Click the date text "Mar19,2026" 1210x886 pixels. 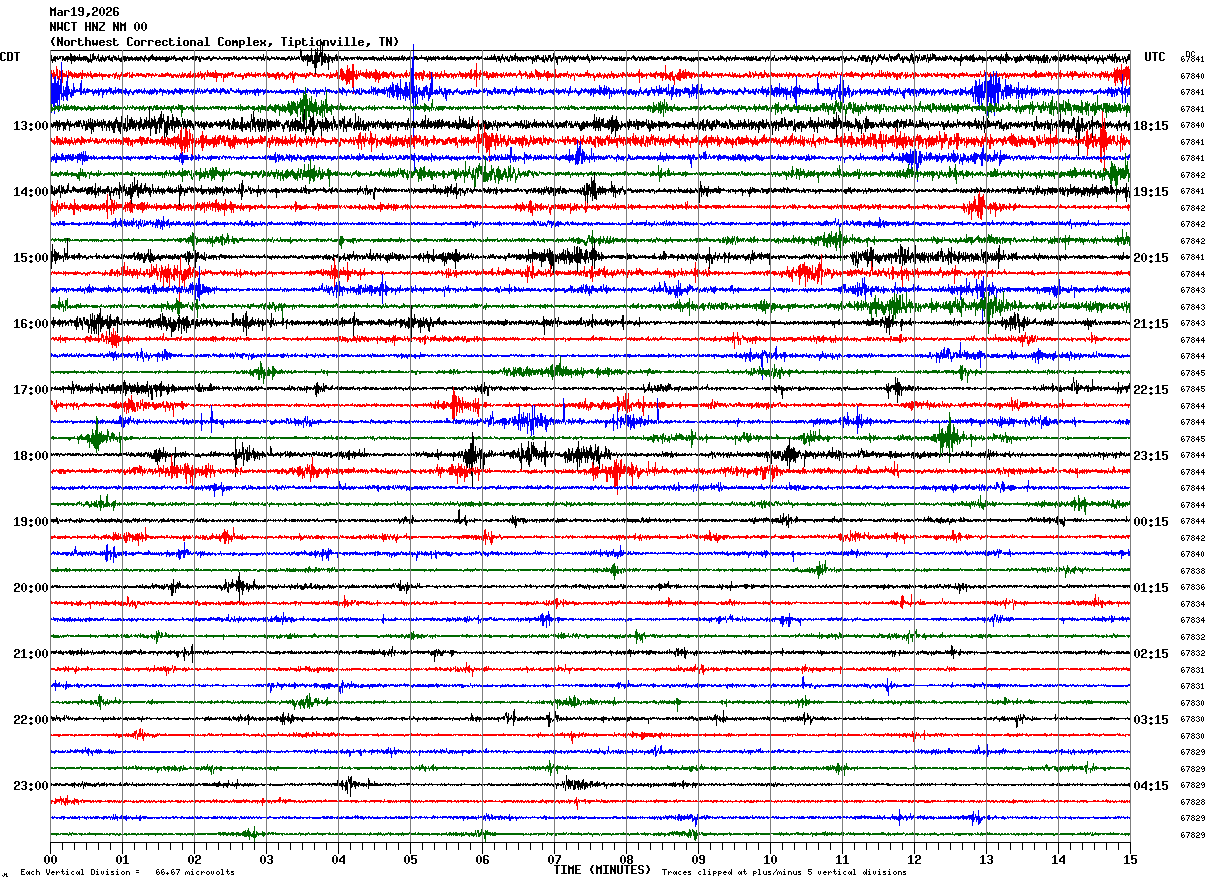click(x=84, y=12)
